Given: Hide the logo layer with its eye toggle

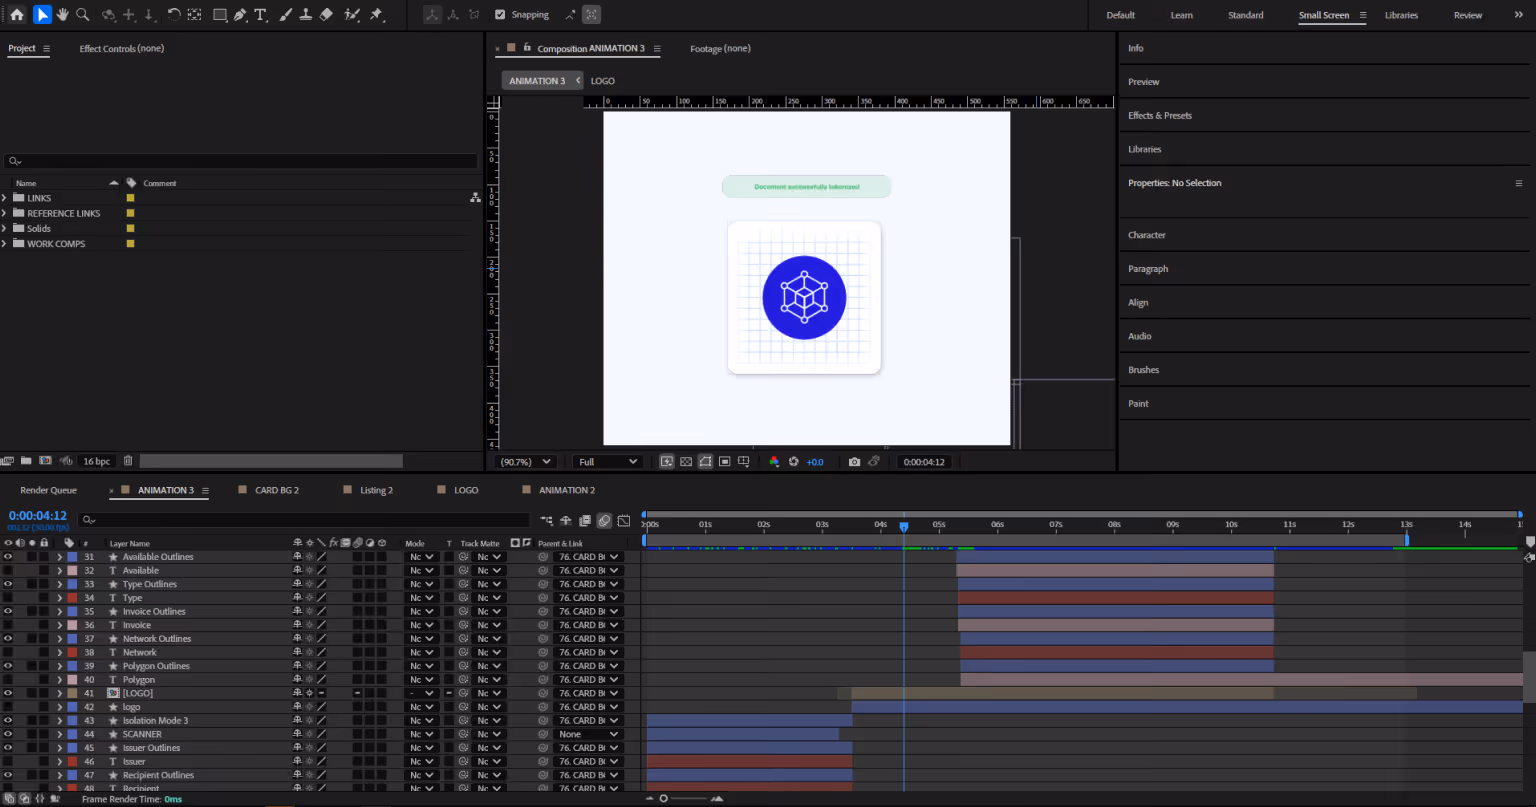Looking at the screenshot, I should (8, 706).
